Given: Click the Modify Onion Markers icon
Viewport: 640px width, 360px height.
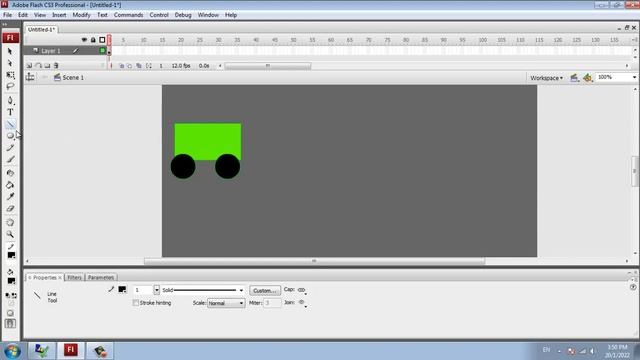Looking at the screenshot, I should coord(149,66).
